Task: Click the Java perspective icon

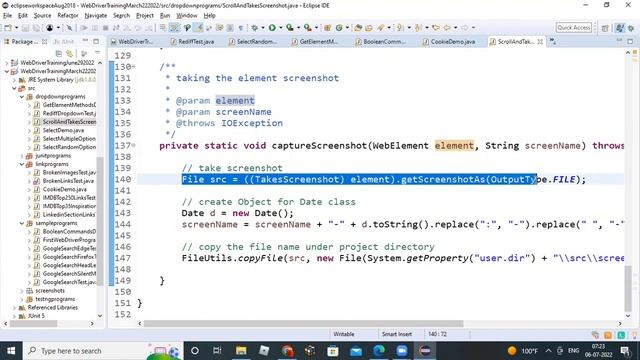Action: click(620, 28)
